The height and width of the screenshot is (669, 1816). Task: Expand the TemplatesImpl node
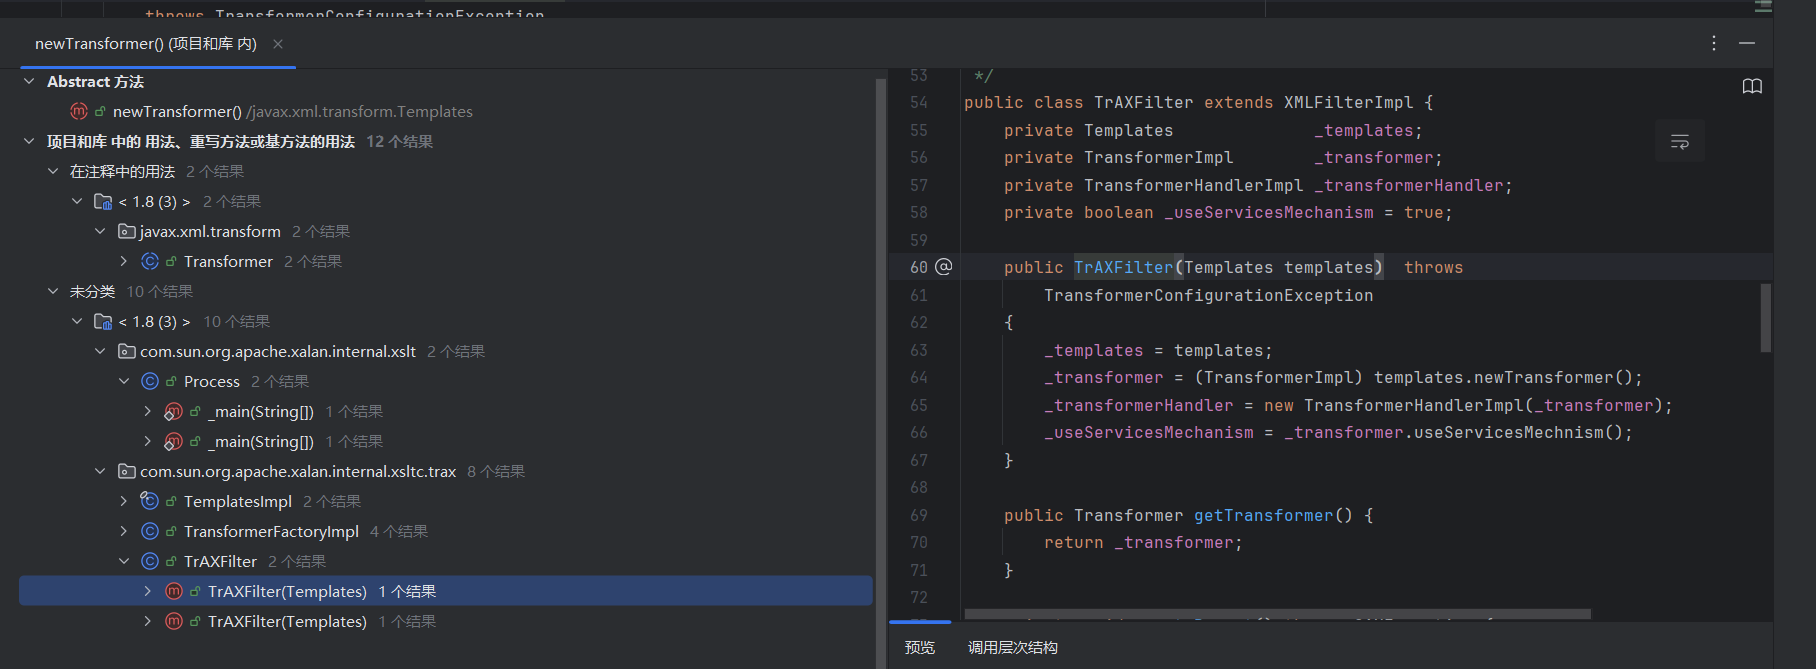coord(123,501)
